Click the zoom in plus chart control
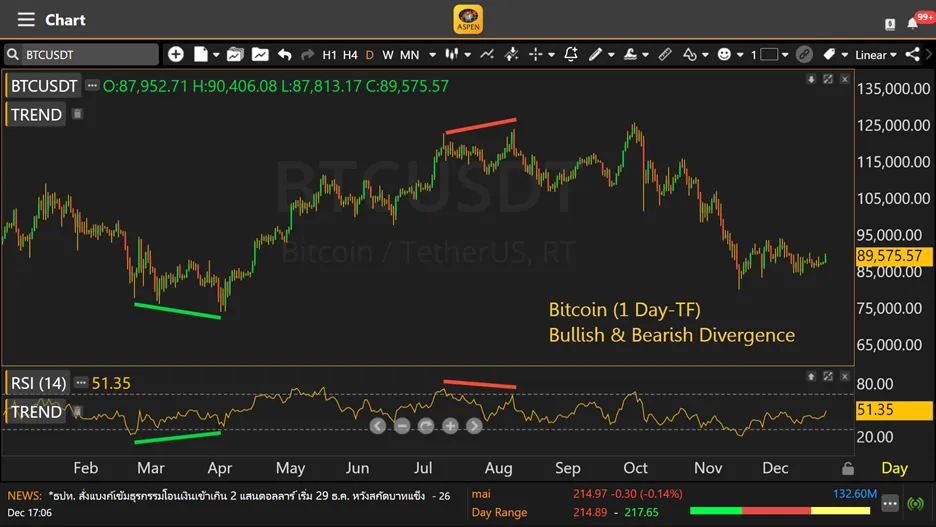The height and width of the screenshot is (527, 936). 450,426
